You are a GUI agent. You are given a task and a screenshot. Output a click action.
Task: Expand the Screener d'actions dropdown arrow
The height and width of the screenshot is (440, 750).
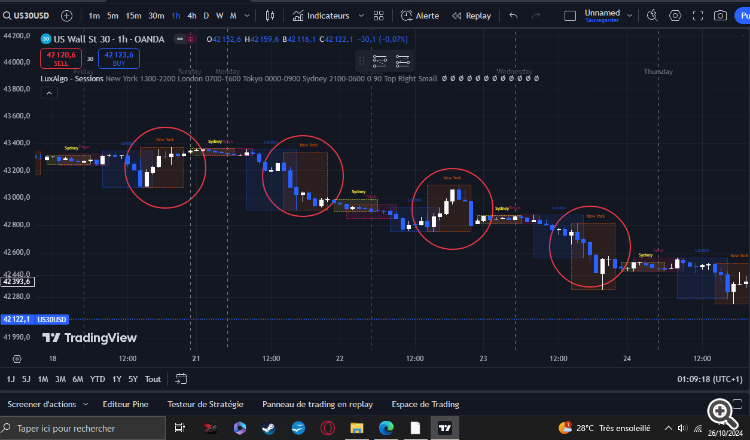[x=86, y=404]
